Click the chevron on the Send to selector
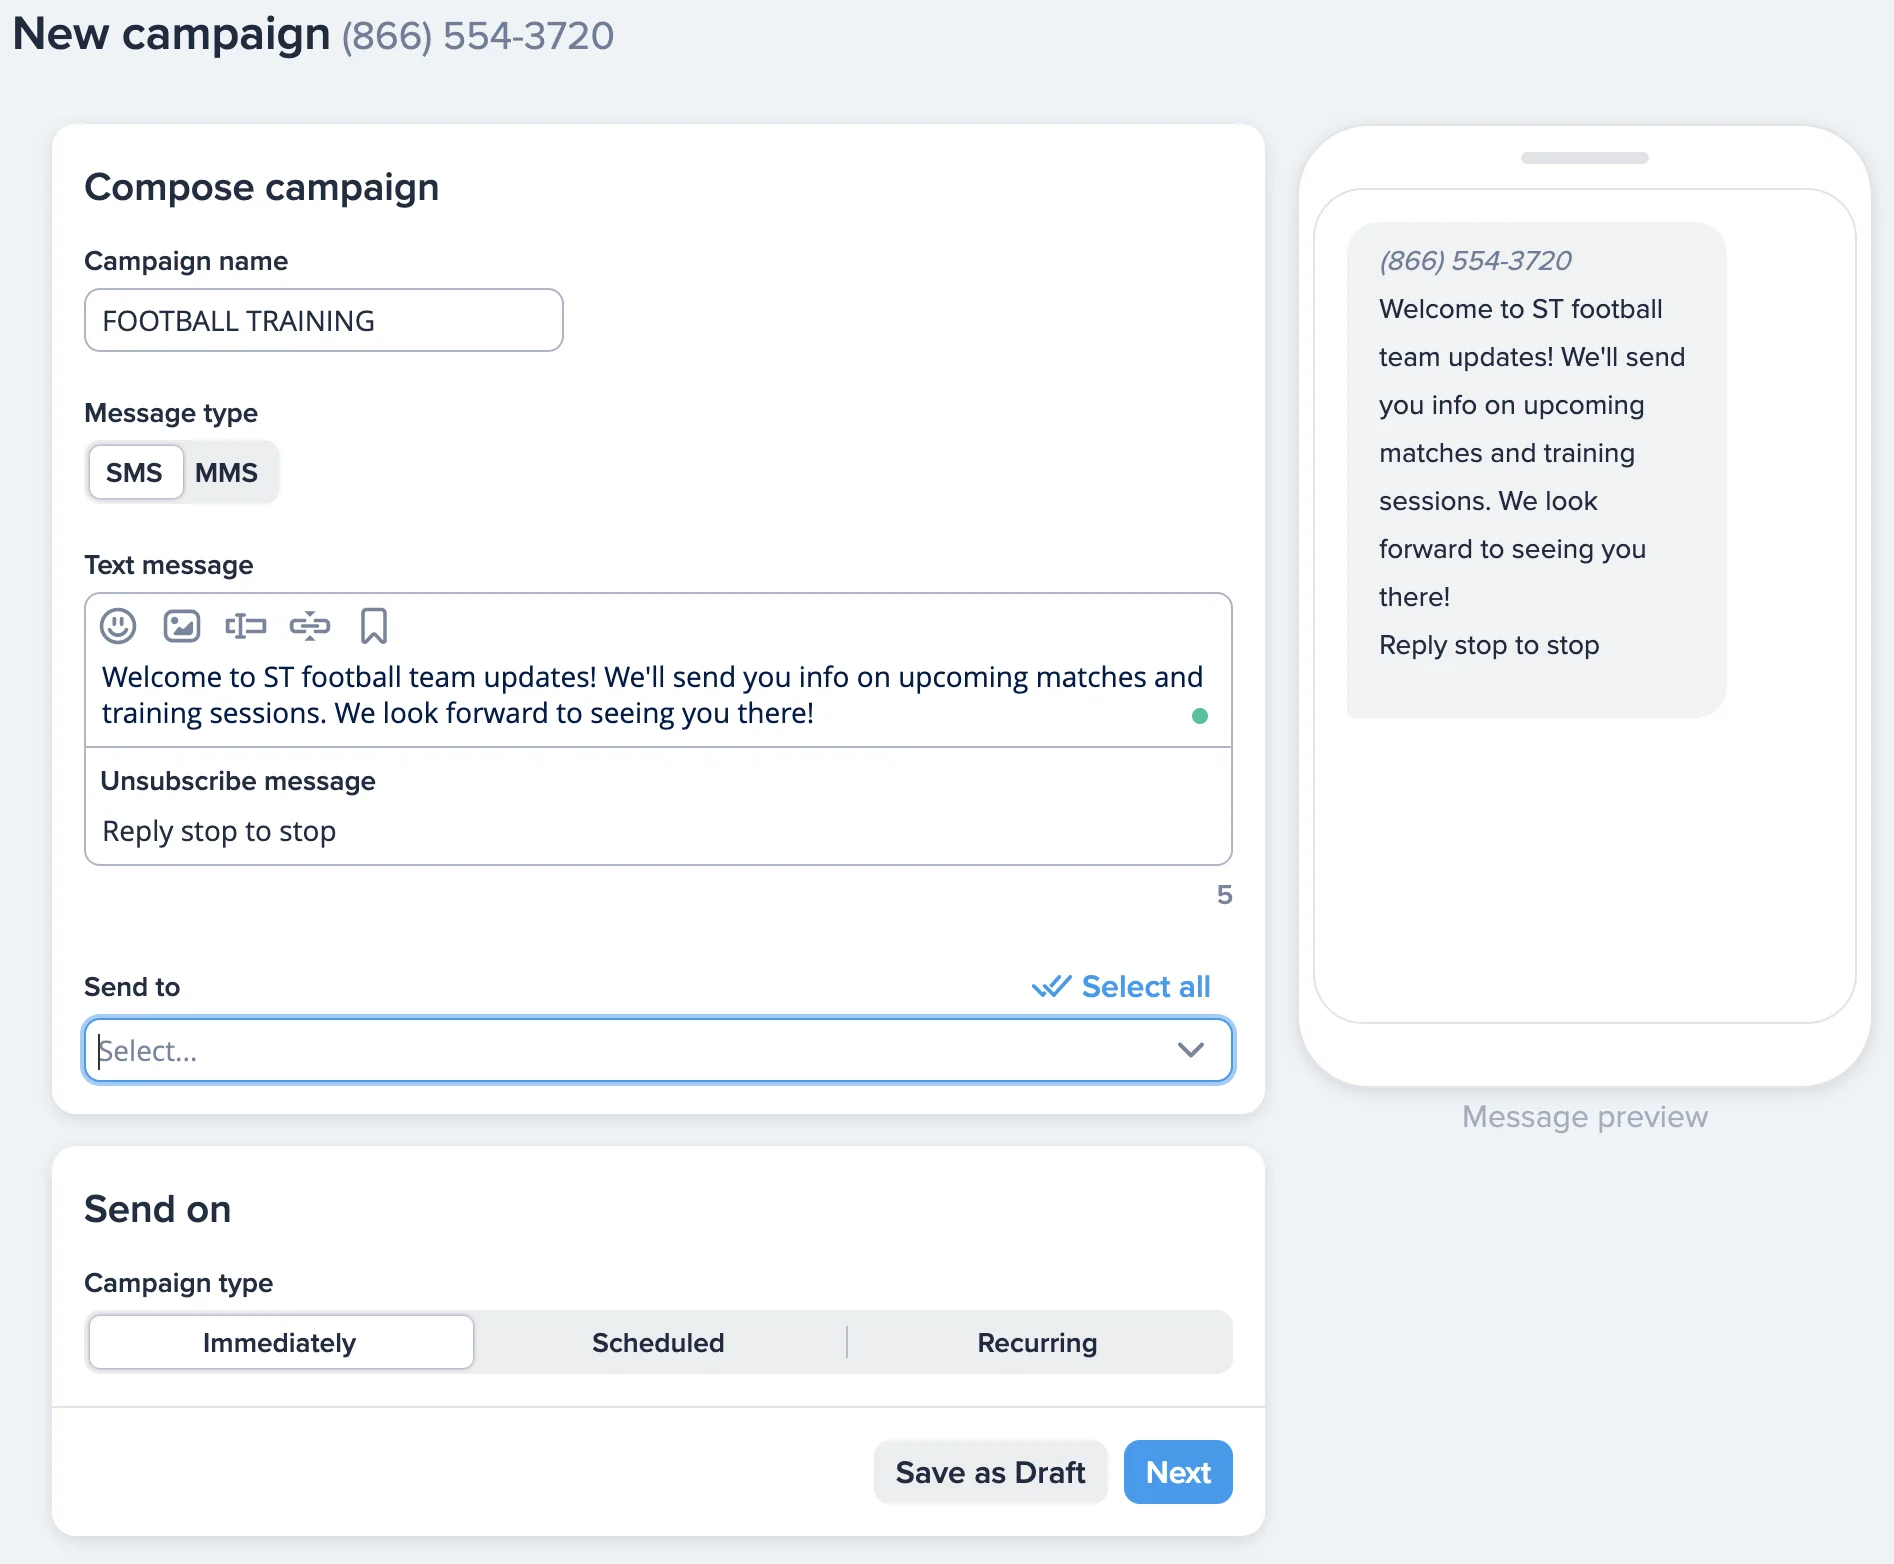 1190,1050
